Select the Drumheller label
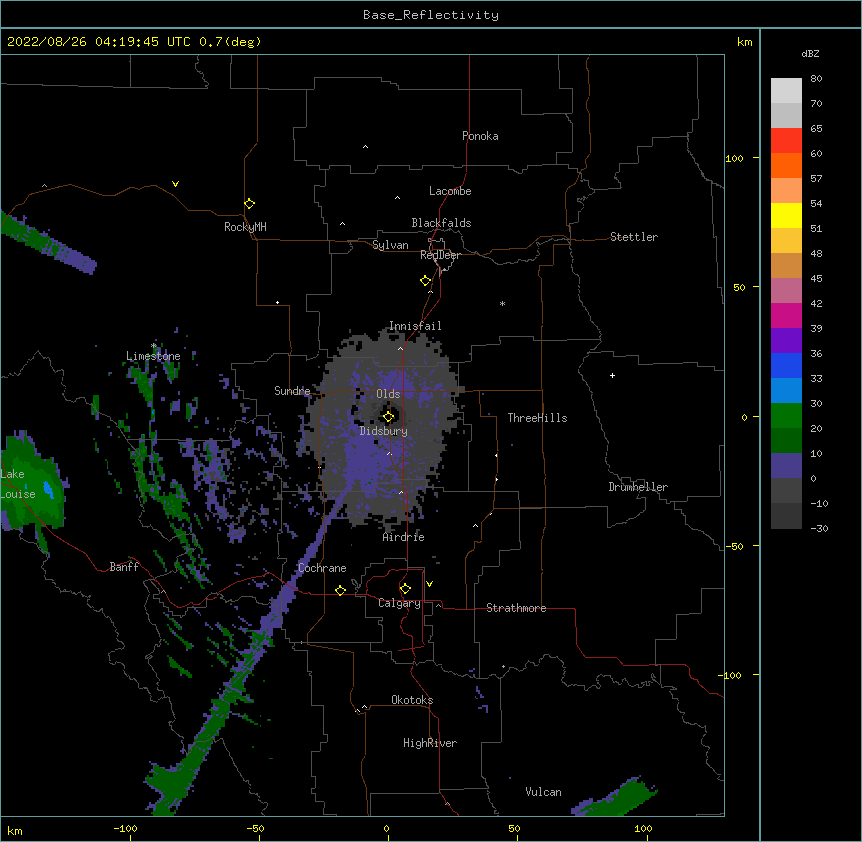 tap(638, 487)
